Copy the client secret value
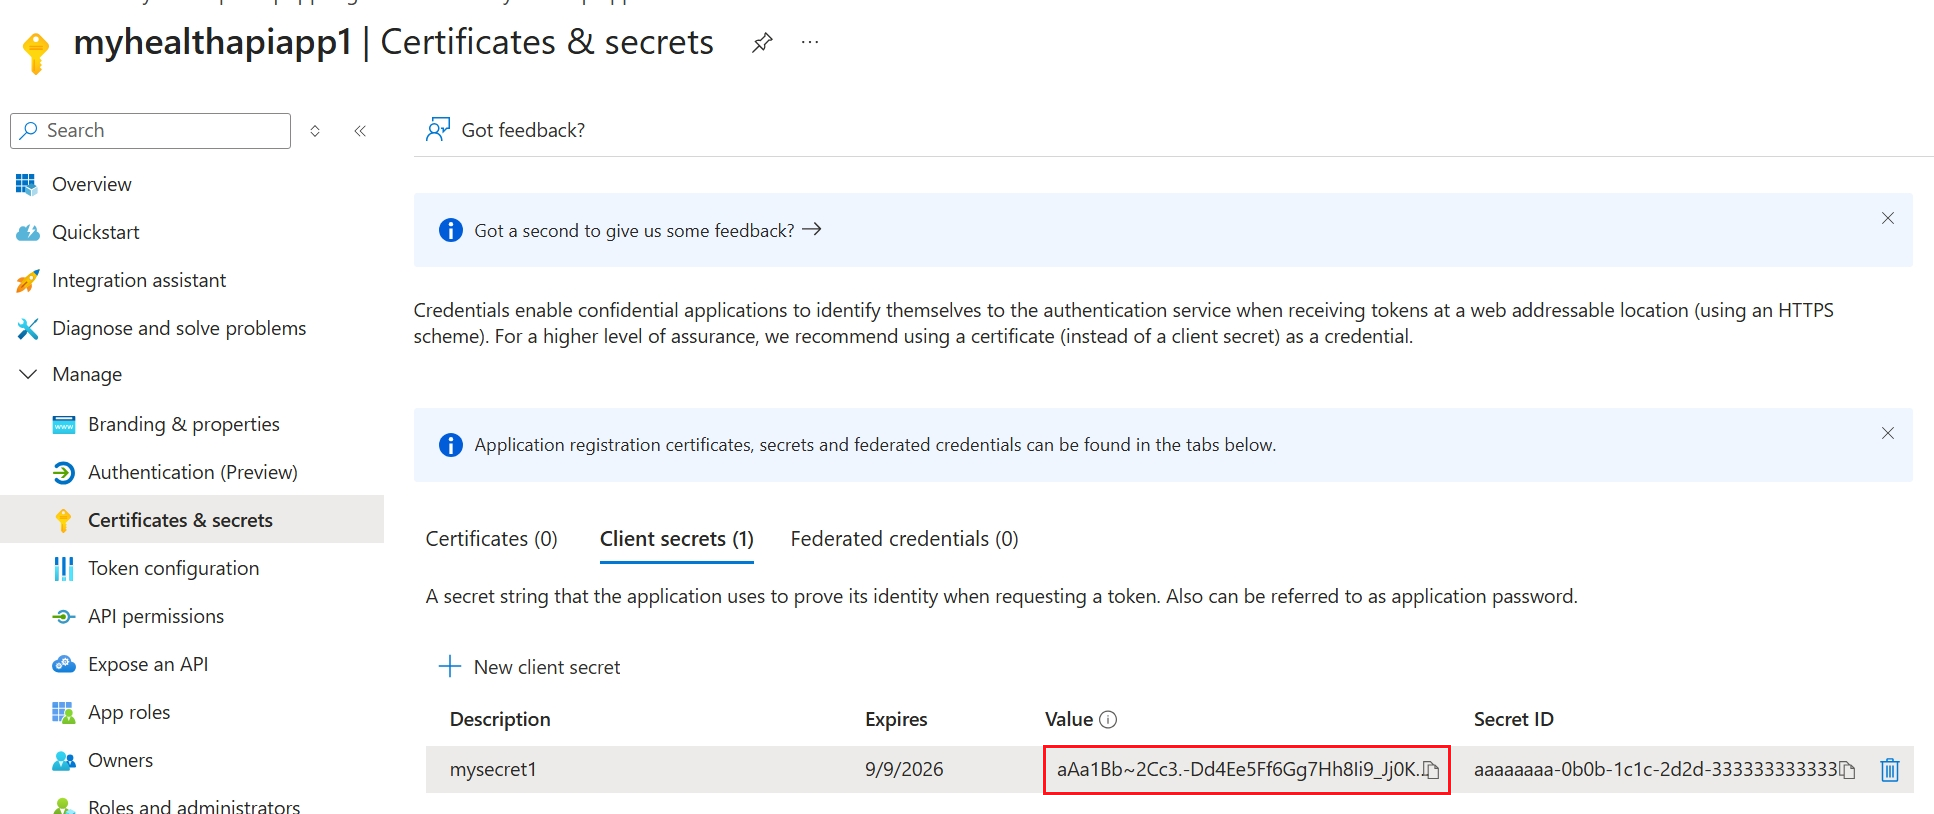1934x814 pixels. [1432, 770]
